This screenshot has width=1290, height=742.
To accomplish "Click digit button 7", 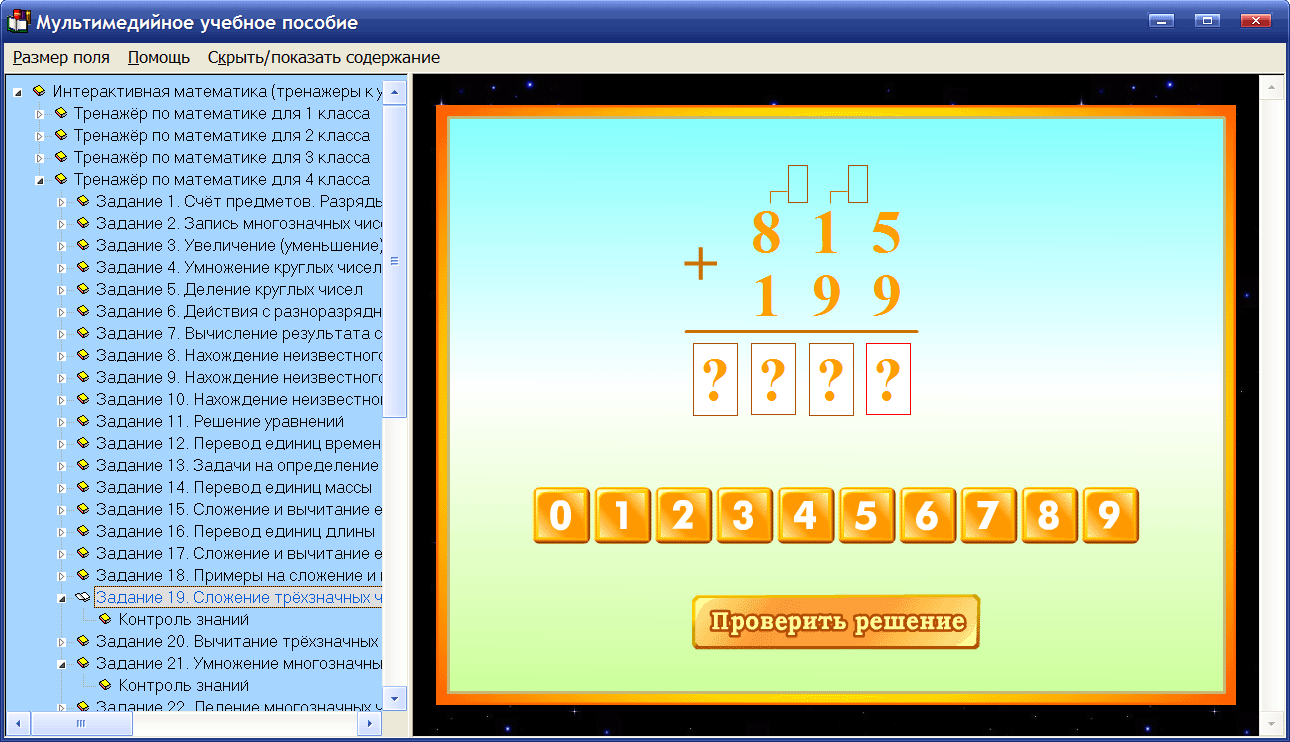I will (x=988, y=515).
